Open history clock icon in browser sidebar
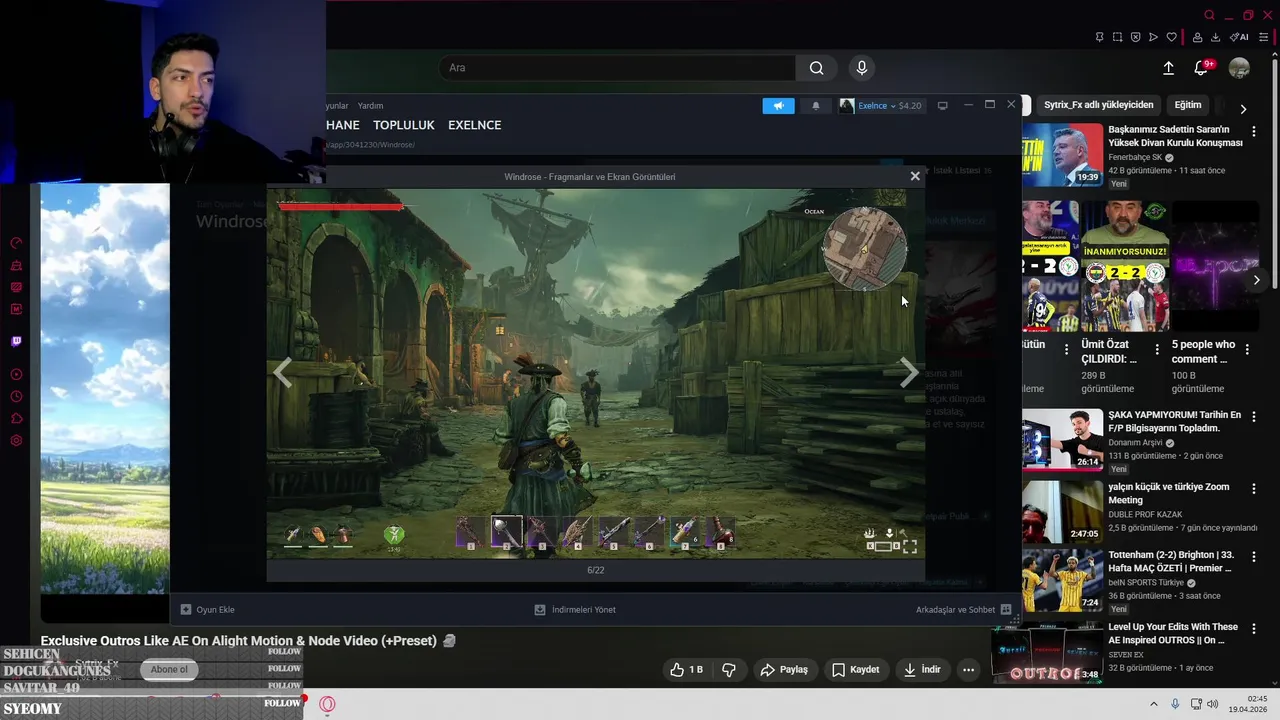 click(x=16, y=396)
